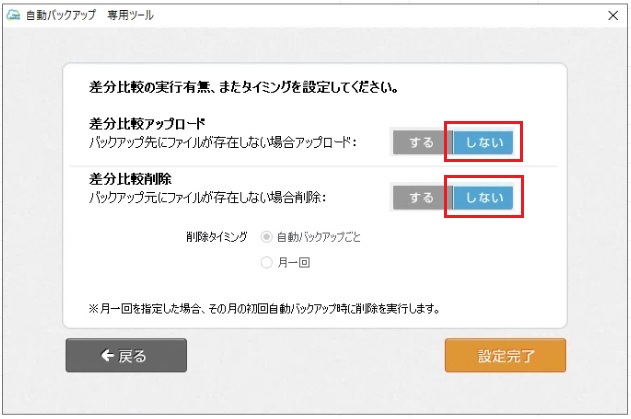
Task: Enable 差分比較アップロード with する
Action: (422, 142)
